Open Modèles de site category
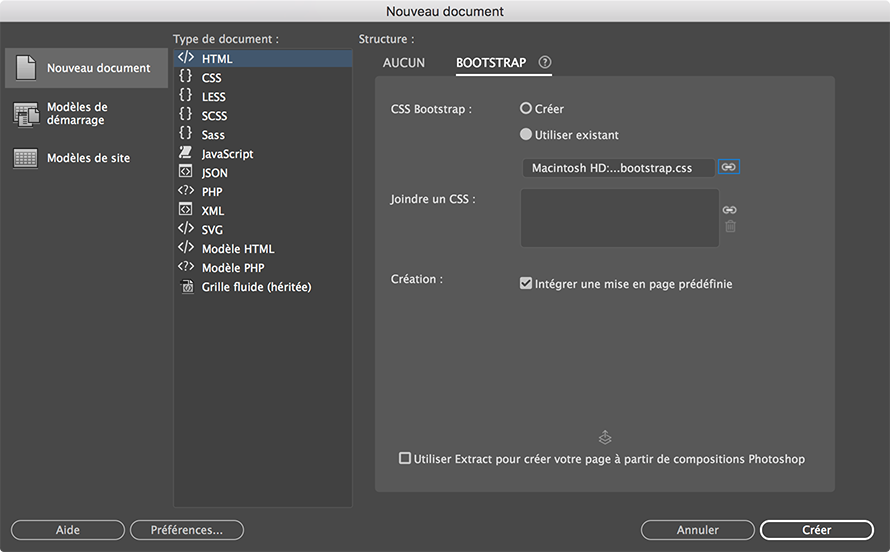This screenshot has width=890, height=552. (84, 158)
